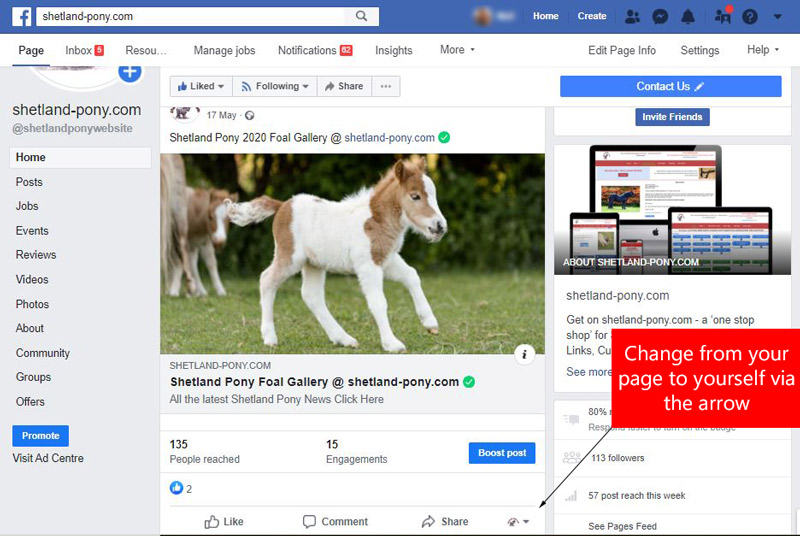Click the Comment button on the post

335,521
